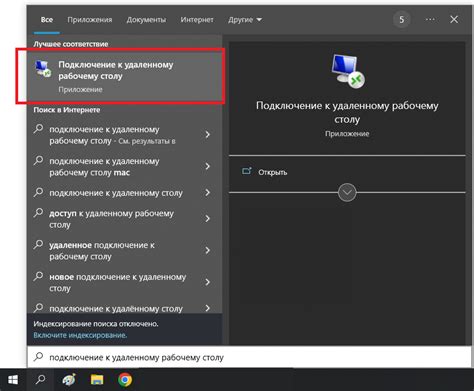Click the open icon next to Открыть
The width and height of the screenshot is (474, 391).
(247, 171)
